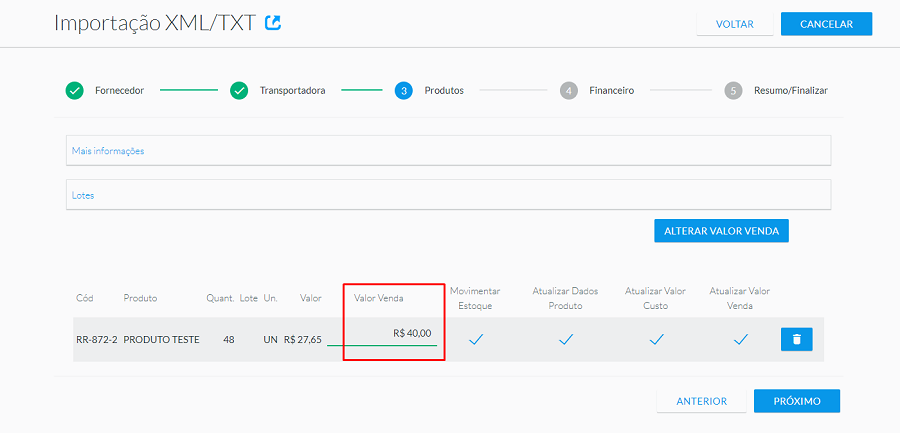900x433 pixels.
Task: Select the quantity value 48
Action: coord(228,339)
